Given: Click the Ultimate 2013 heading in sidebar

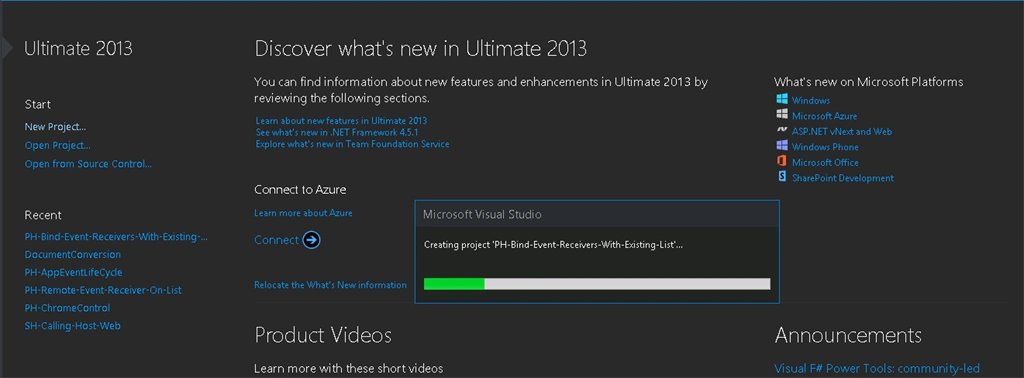Looking at the screenshot, I should coord(78,48).
